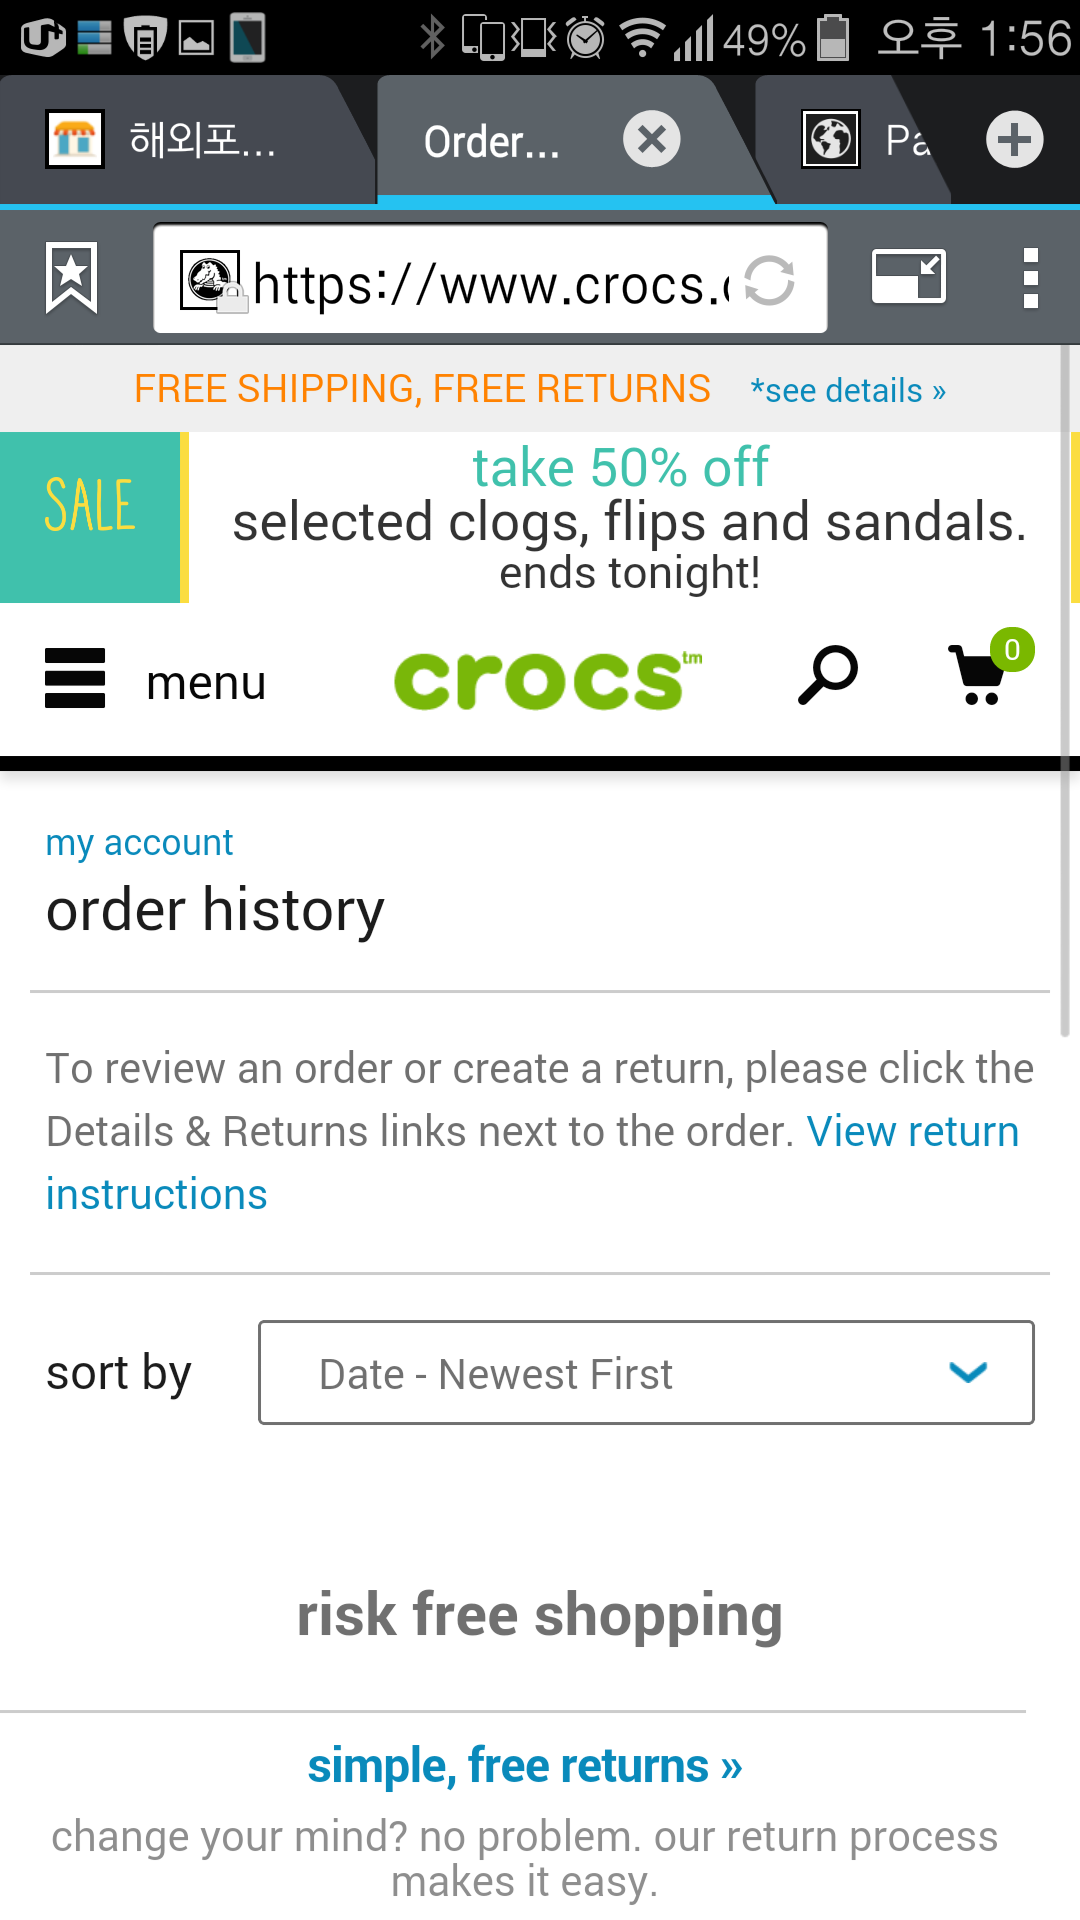Viewport: 1080px width, 1920px height.
Task: Tap the bookmark star icon
Action: pyautogui.click(x=72, y=277)
